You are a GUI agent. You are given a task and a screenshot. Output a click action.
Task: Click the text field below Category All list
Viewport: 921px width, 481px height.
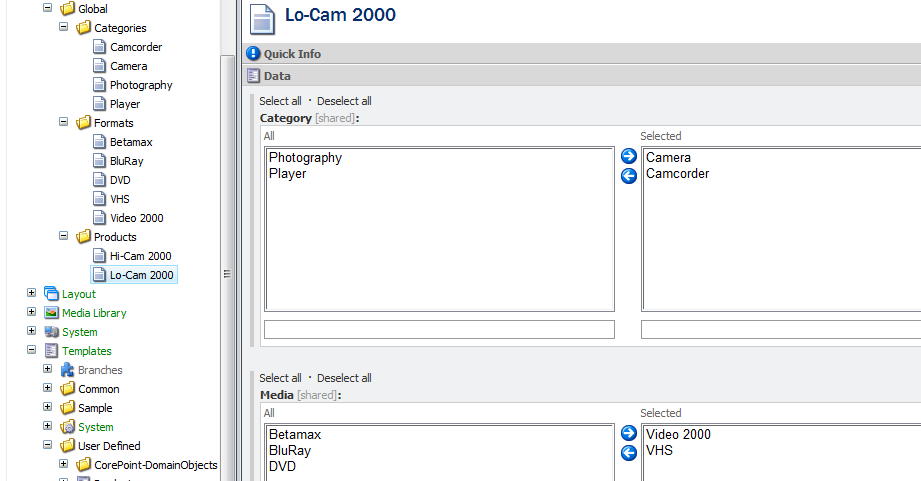[x=439, y=329]
